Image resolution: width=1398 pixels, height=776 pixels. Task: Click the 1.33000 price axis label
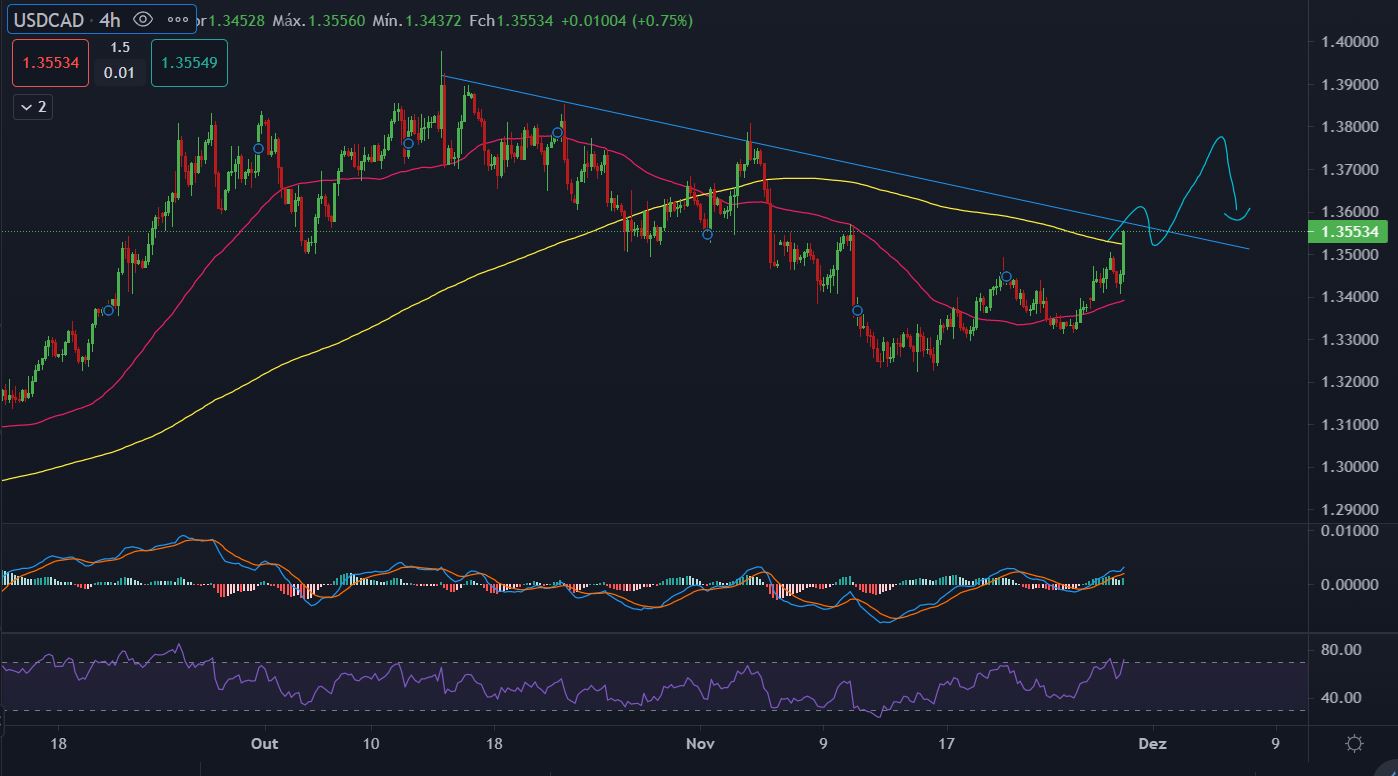click(x=1350, y=339)
